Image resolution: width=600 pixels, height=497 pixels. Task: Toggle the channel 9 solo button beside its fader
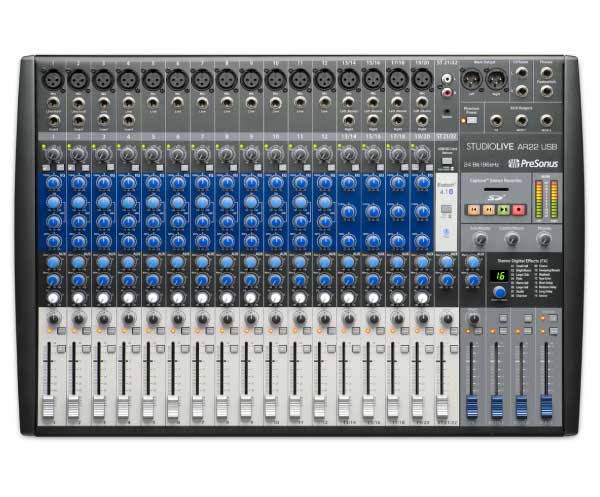(258, 349)
